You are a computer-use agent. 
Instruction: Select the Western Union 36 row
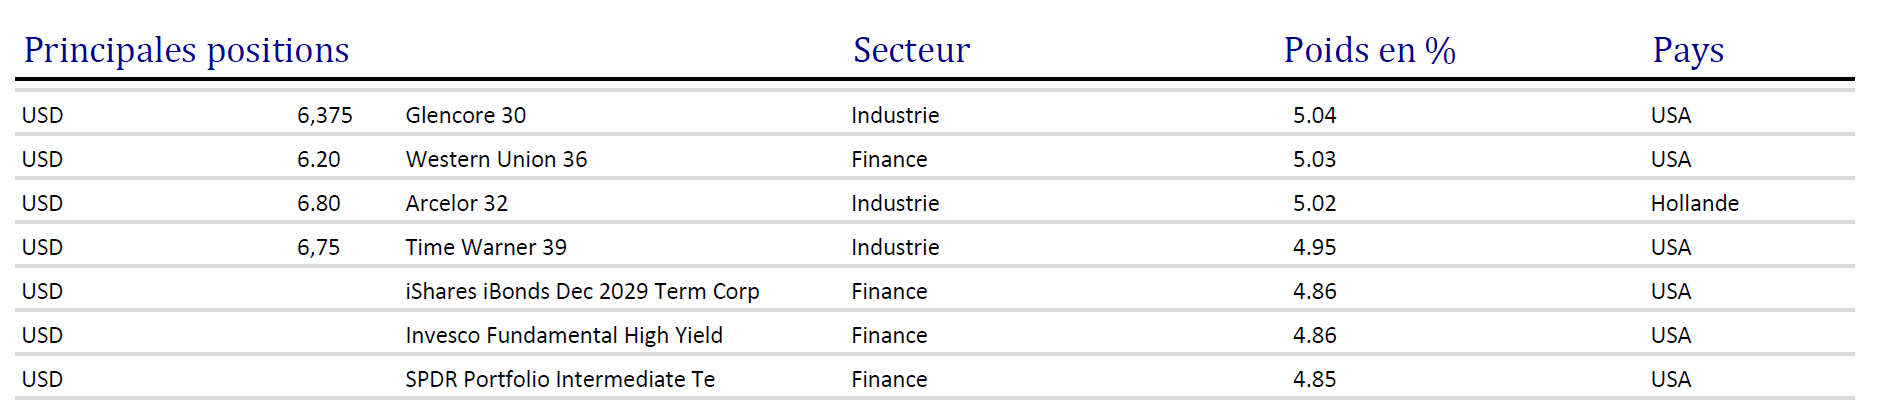click(x=935, y=159)
